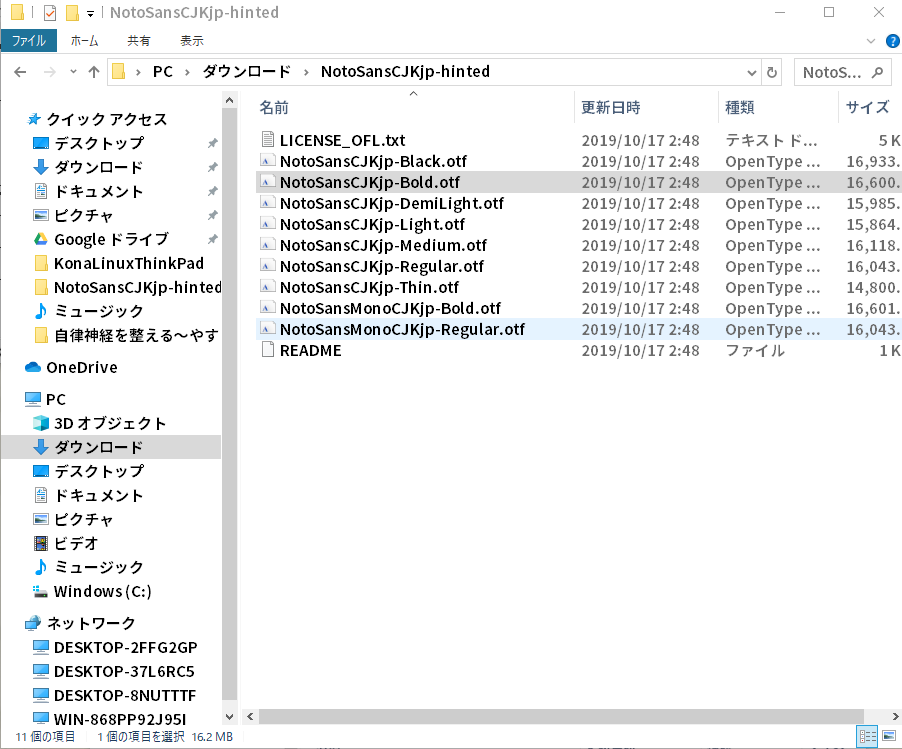Screen dimensions: 902x749
Task: Select NotoSansCJKjp-DemiLight.otf file
Action: [392, 204]
